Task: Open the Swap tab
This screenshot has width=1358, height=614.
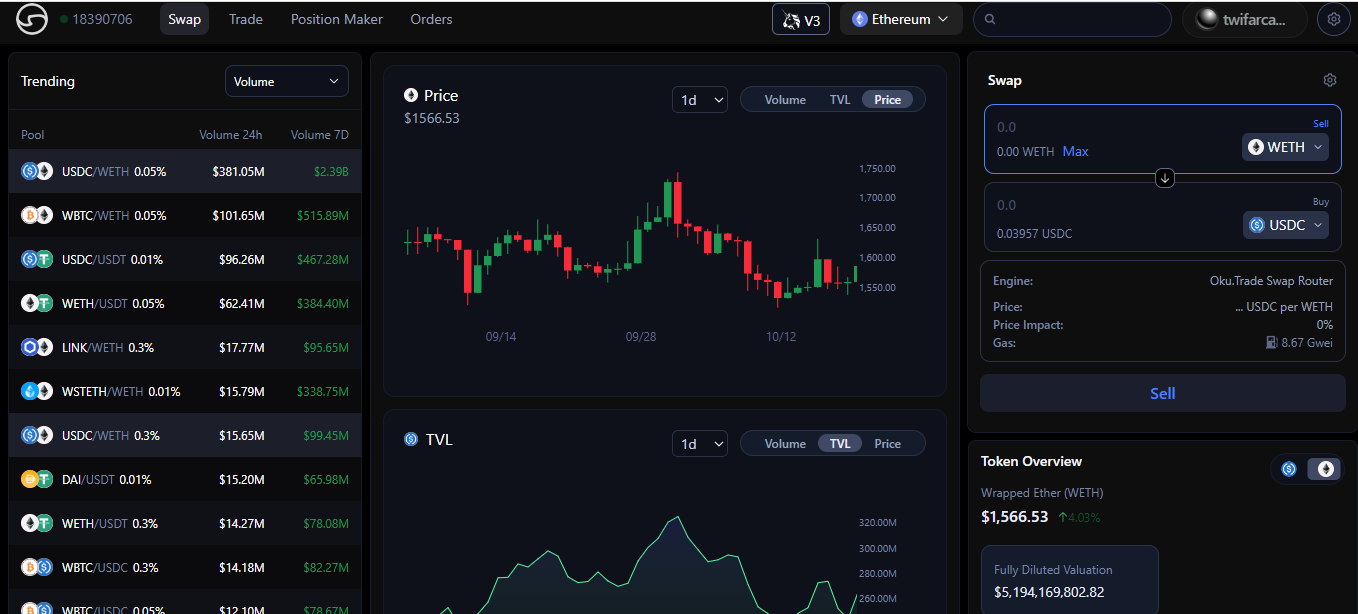Action: click(x=184, y=19)
